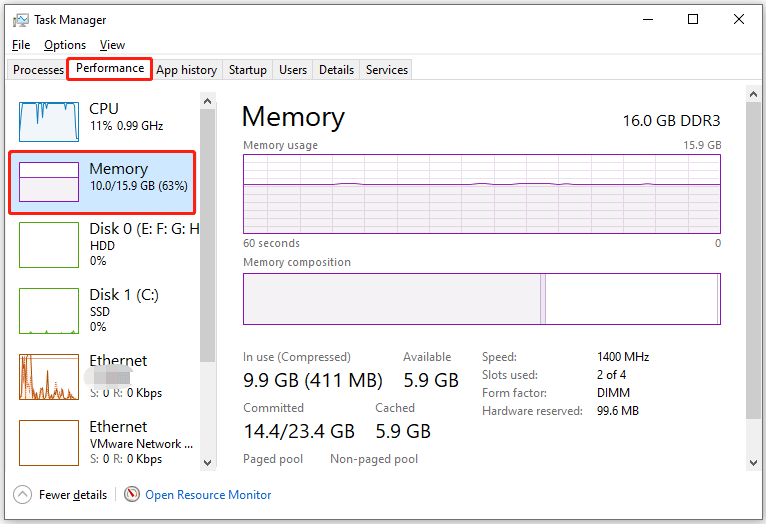Open the VMware Network Ethernet graph
Image resolution: width=766 pixels, height=524 pixels.
coord(49,443)
